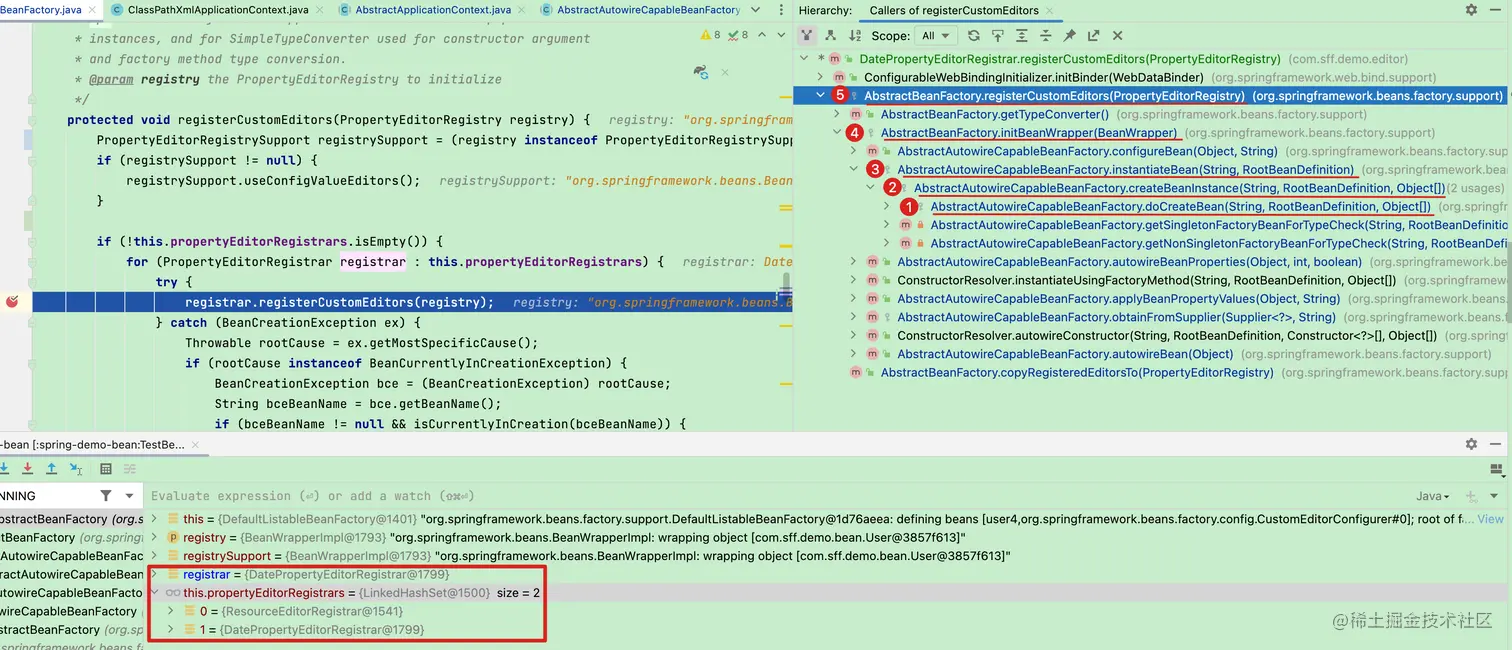The width and height of the screenshot is (1512, 650).
Task: Expand element 0 ResourceEditorRegistrar
Action: click(x=171, y=611)
